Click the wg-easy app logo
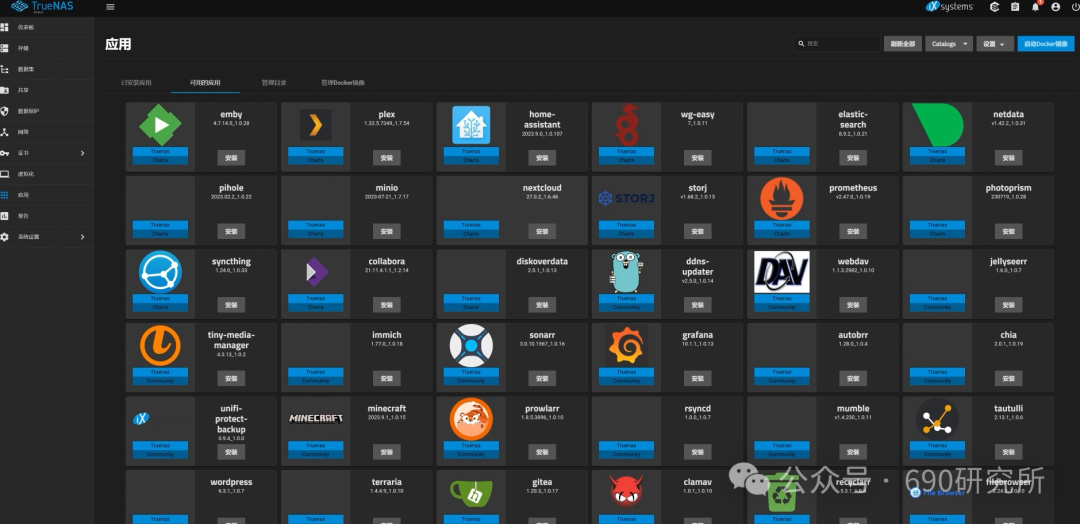 click(x=626, y=125)
